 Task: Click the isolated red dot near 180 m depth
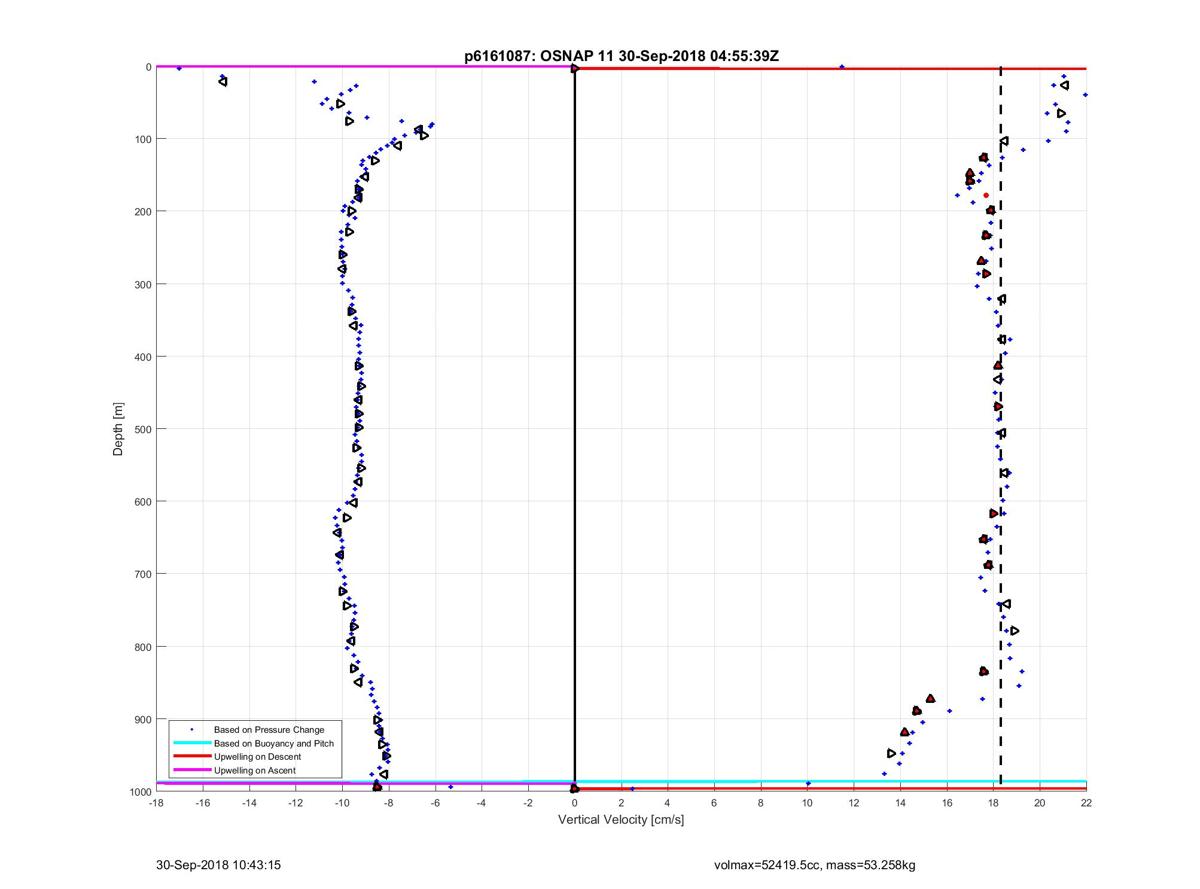[x=986, y=196]
